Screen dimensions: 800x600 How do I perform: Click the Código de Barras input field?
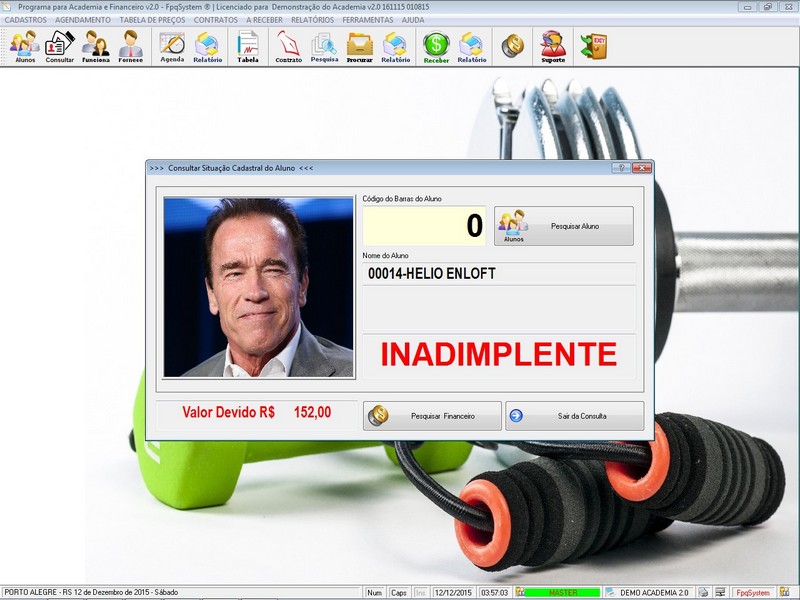coord(424,226)
